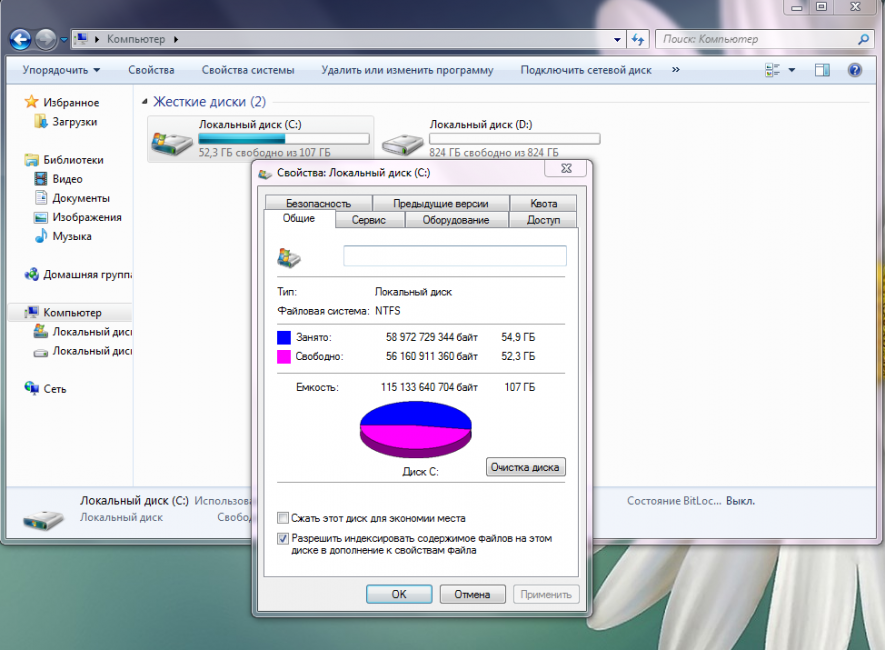
Task: Select first Локальный диск under Компьютер
Action: [x=92, y=332]
